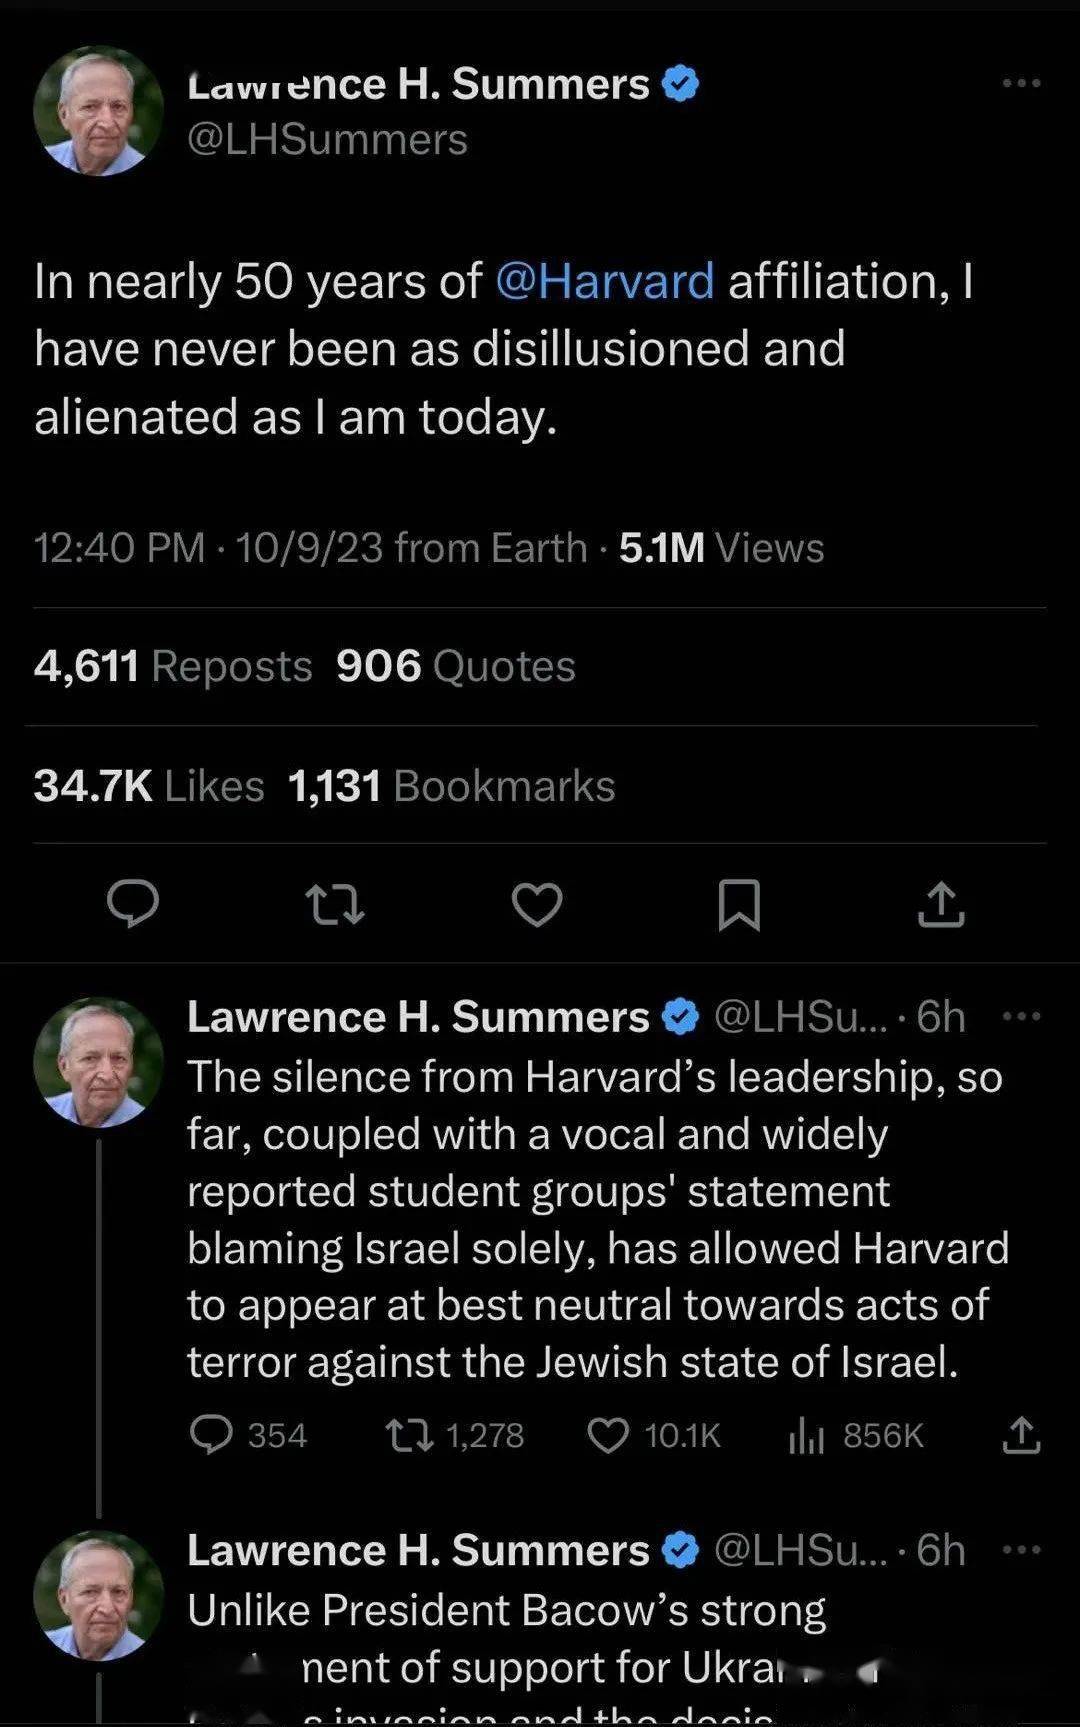Open more options on President Bacow reply
The width and height of the screenshot is (1080, 1727).
[1021, 1550]
